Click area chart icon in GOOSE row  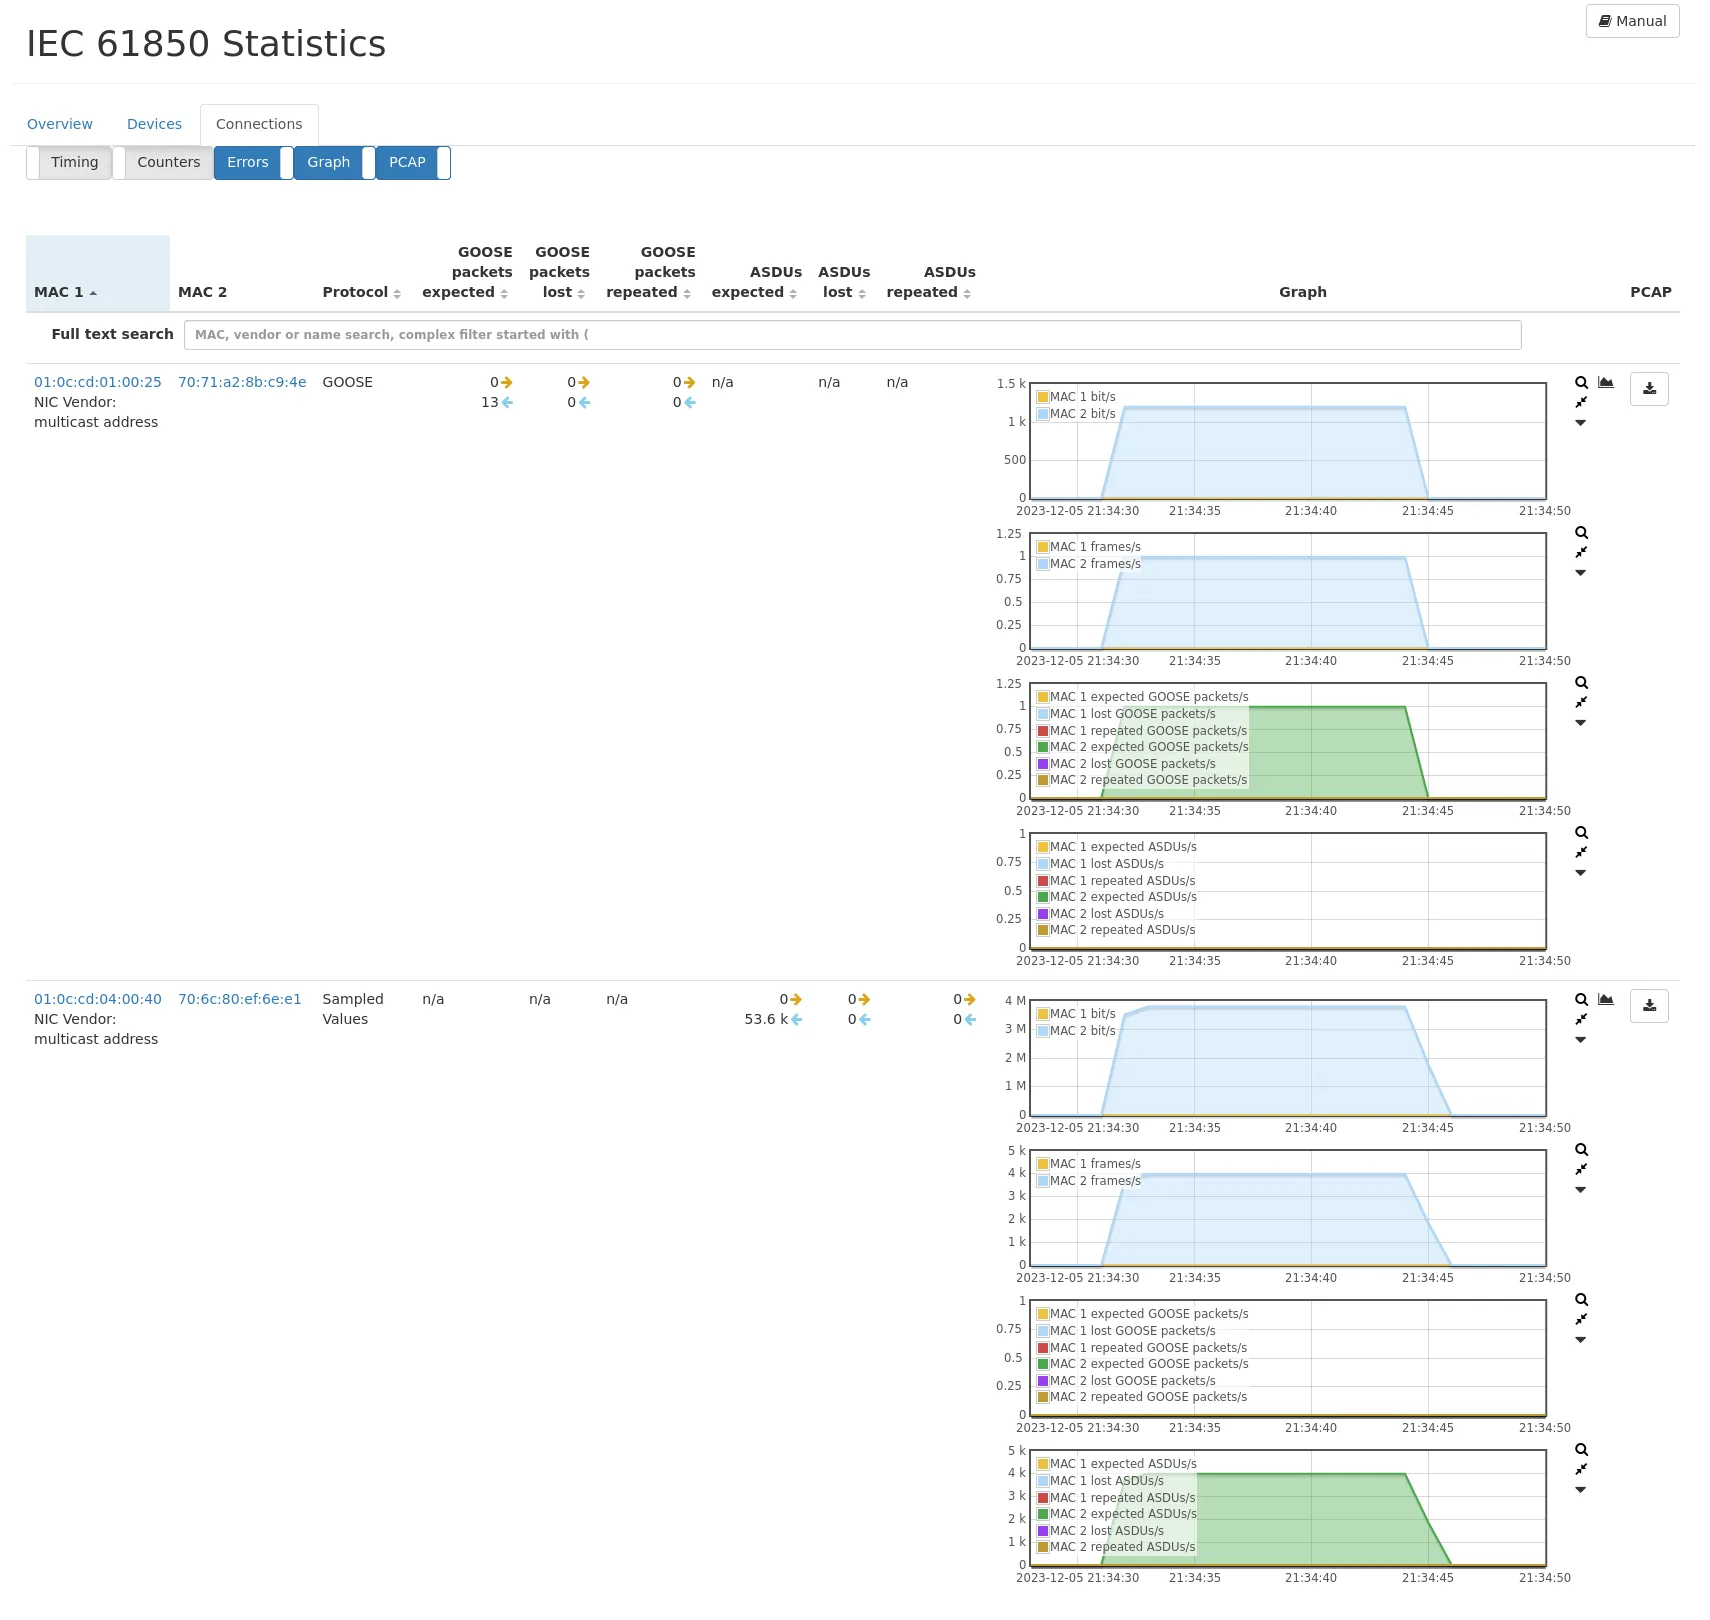[1606, 383]
